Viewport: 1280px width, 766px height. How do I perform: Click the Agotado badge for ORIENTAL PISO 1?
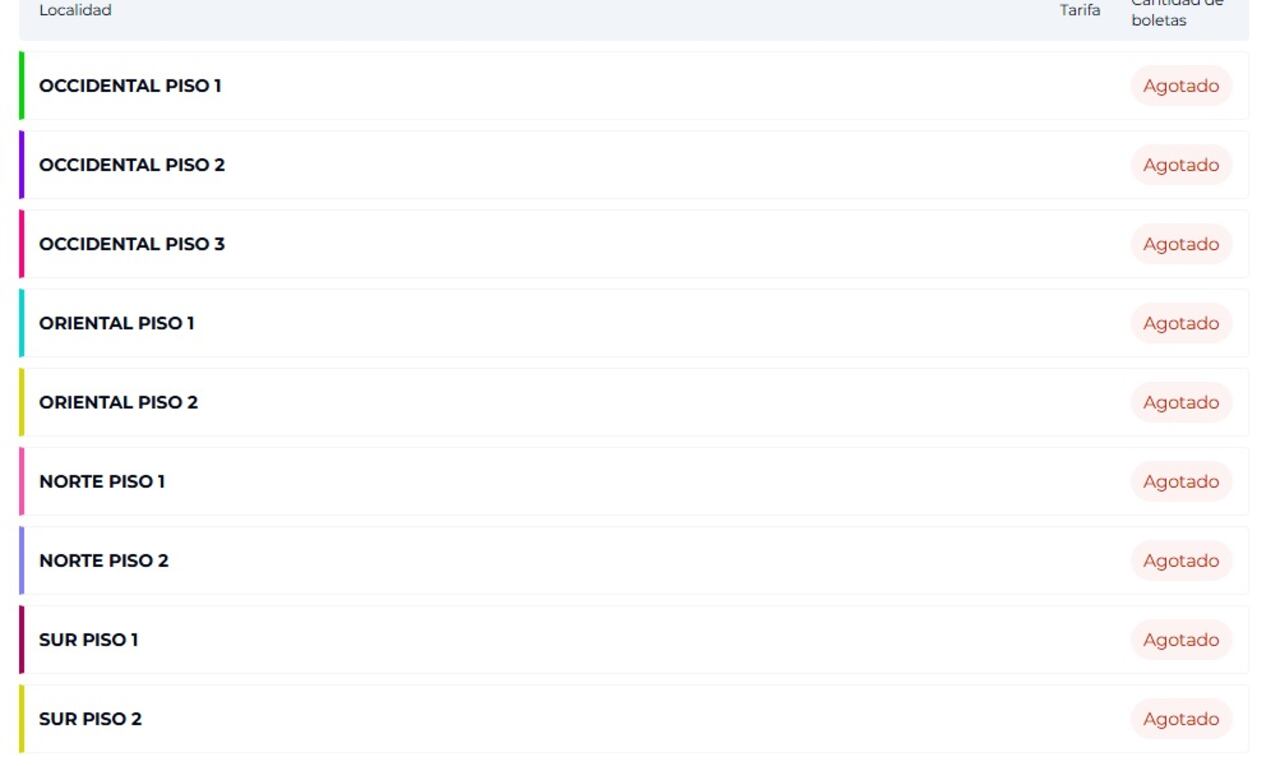pyautogui.click(x=1181, y=323)
